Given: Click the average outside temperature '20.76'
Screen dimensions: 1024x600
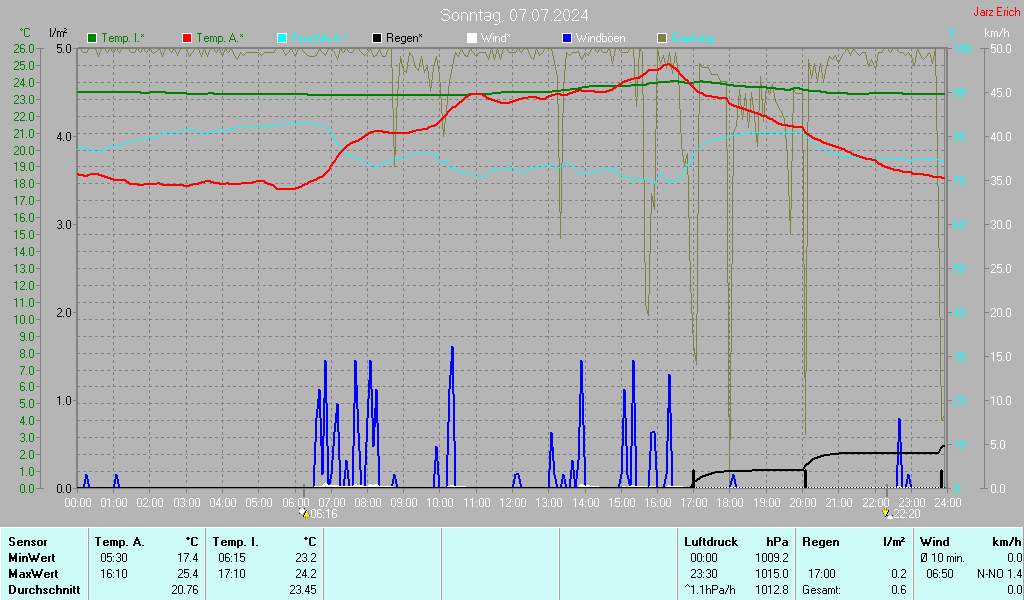Looking at the screenshot, I should pos(185,590).
